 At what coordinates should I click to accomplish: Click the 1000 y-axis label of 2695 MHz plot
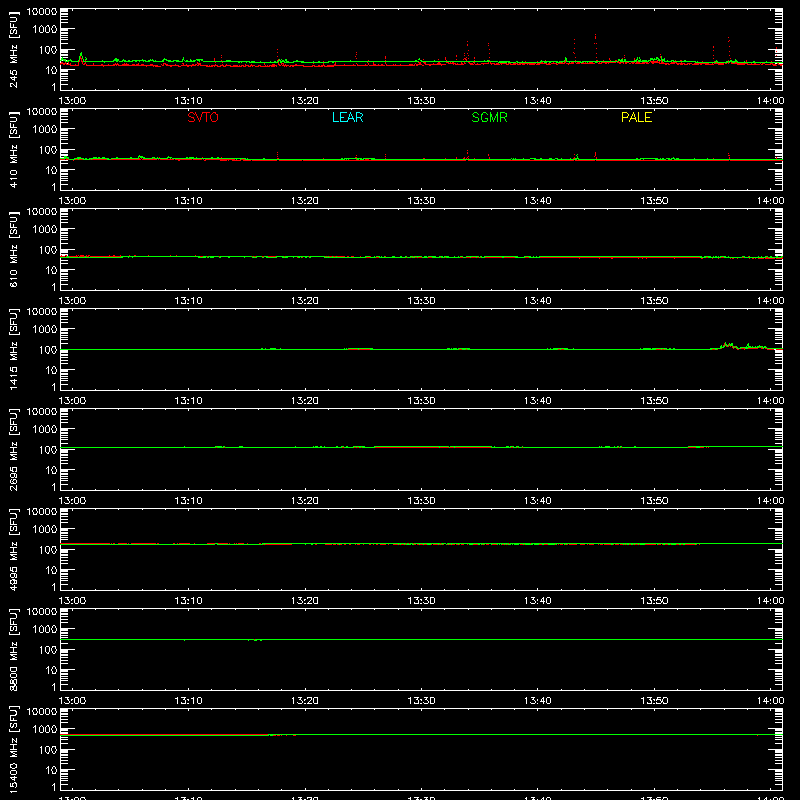(x=45, y=430)
